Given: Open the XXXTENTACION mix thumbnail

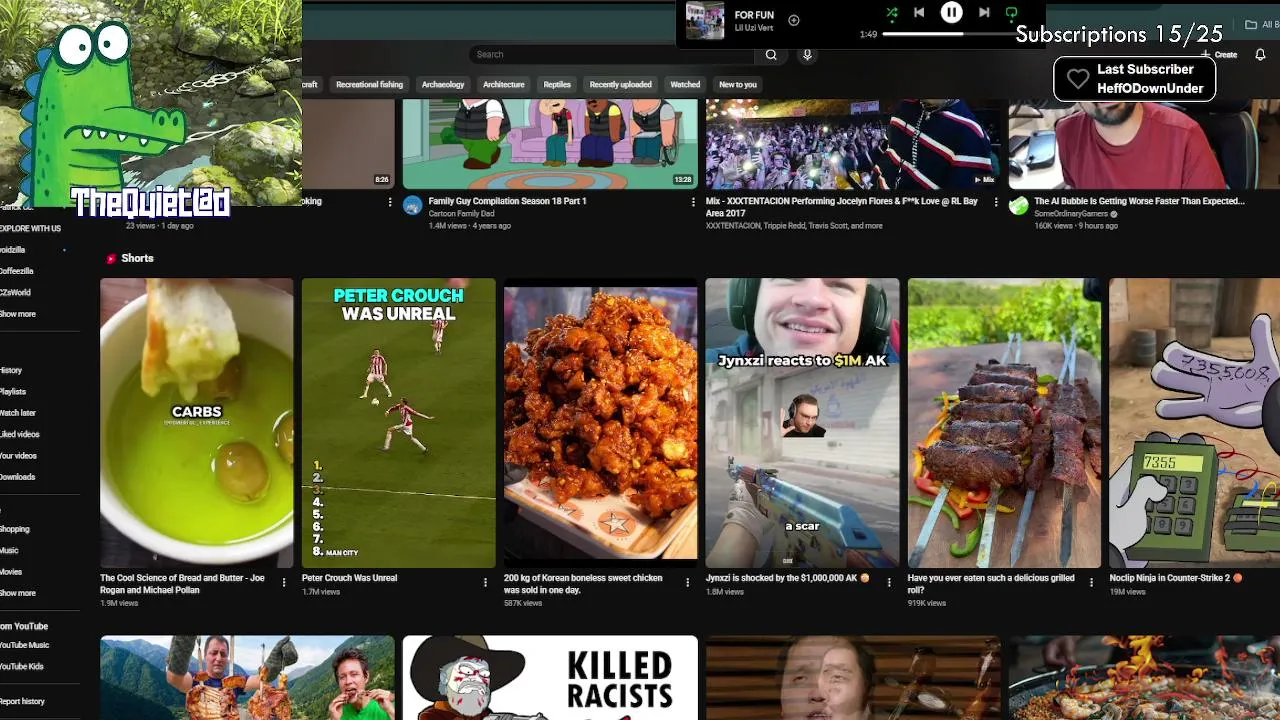Looking at the screenshot, I should tap(853, 144).
